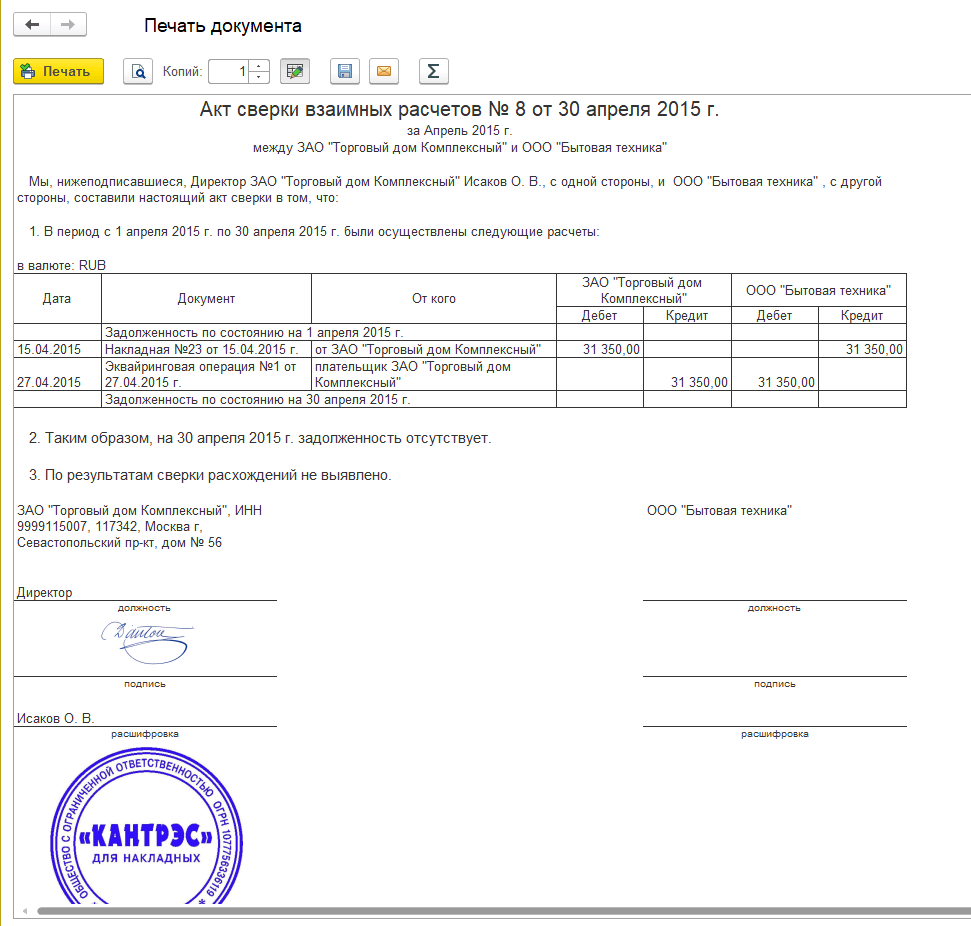Click the yellow Печать button
This screenshot has width=971, height=926.
click(x=58, y=71)
